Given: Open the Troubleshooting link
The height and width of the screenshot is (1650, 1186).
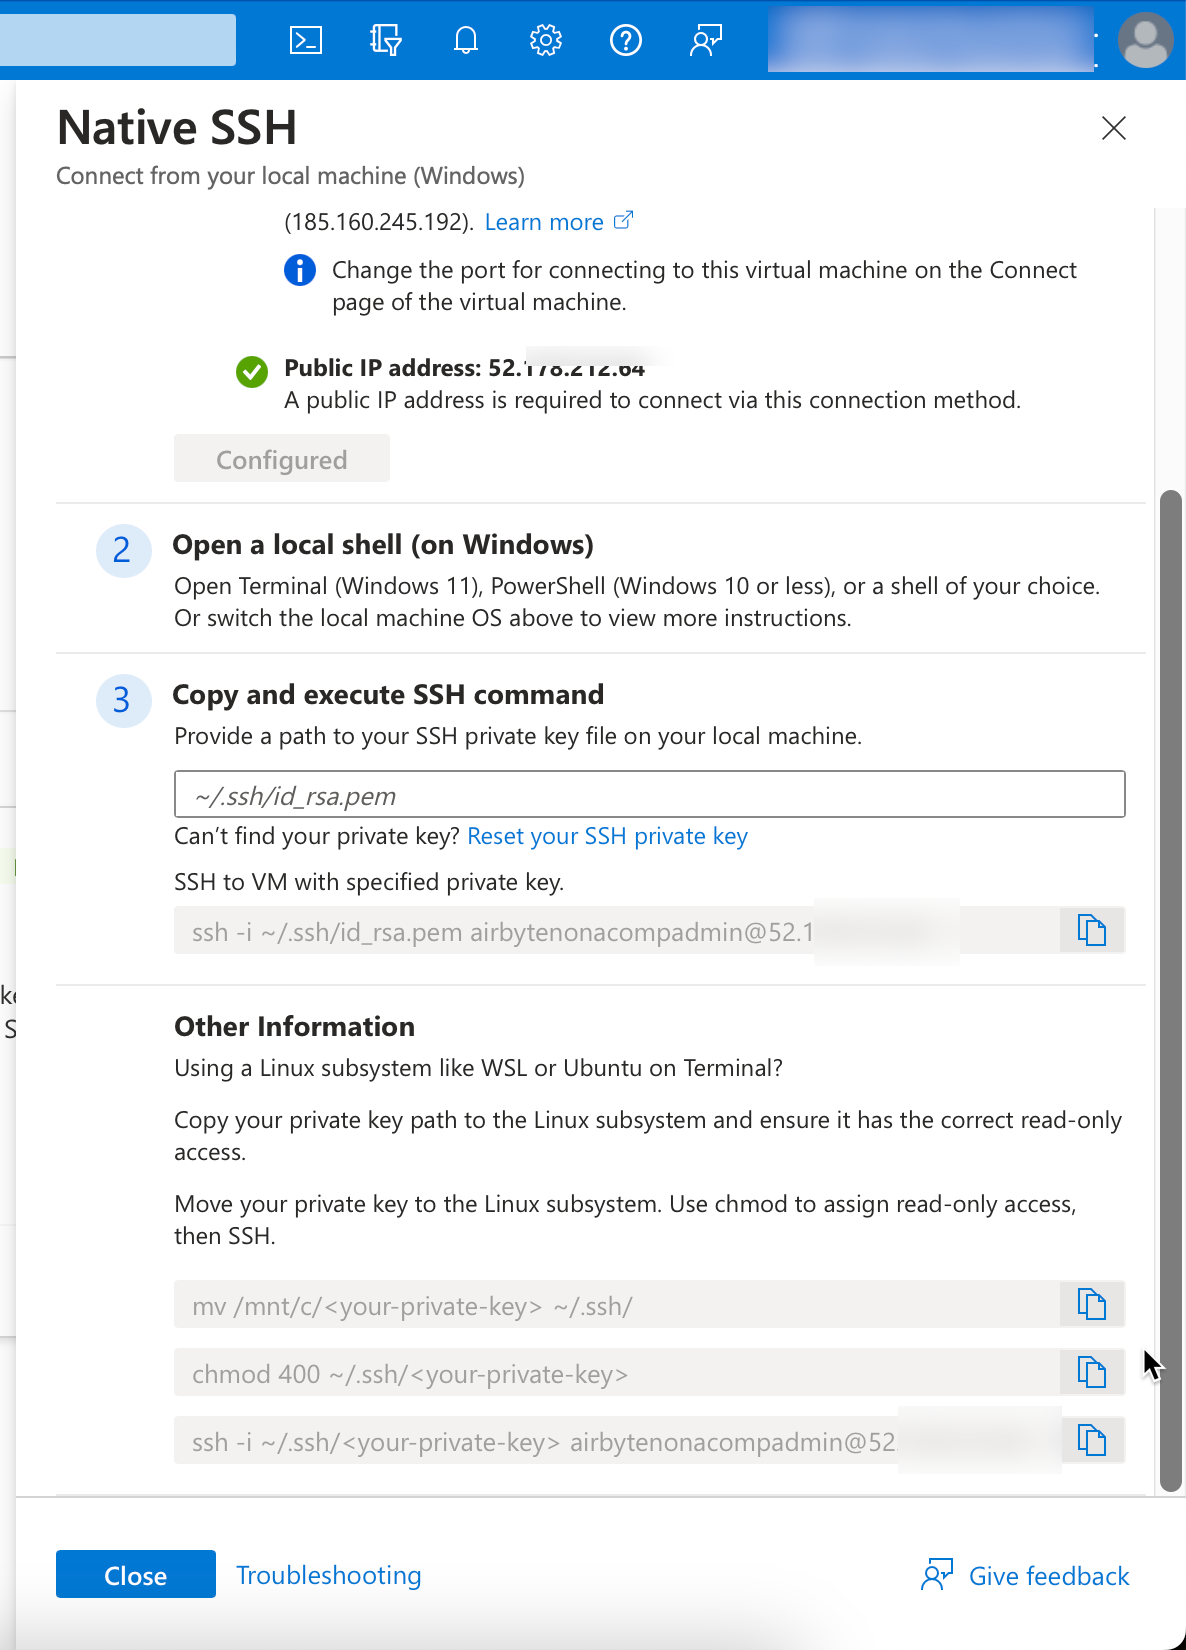Looking at the screenshot, I should [328, 1575].
